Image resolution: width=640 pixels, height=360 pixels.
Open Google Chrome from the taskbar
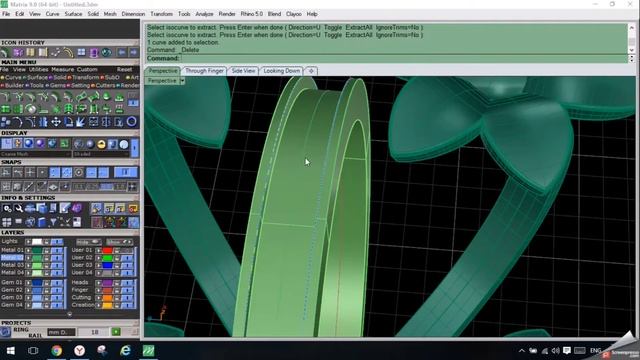57,351
